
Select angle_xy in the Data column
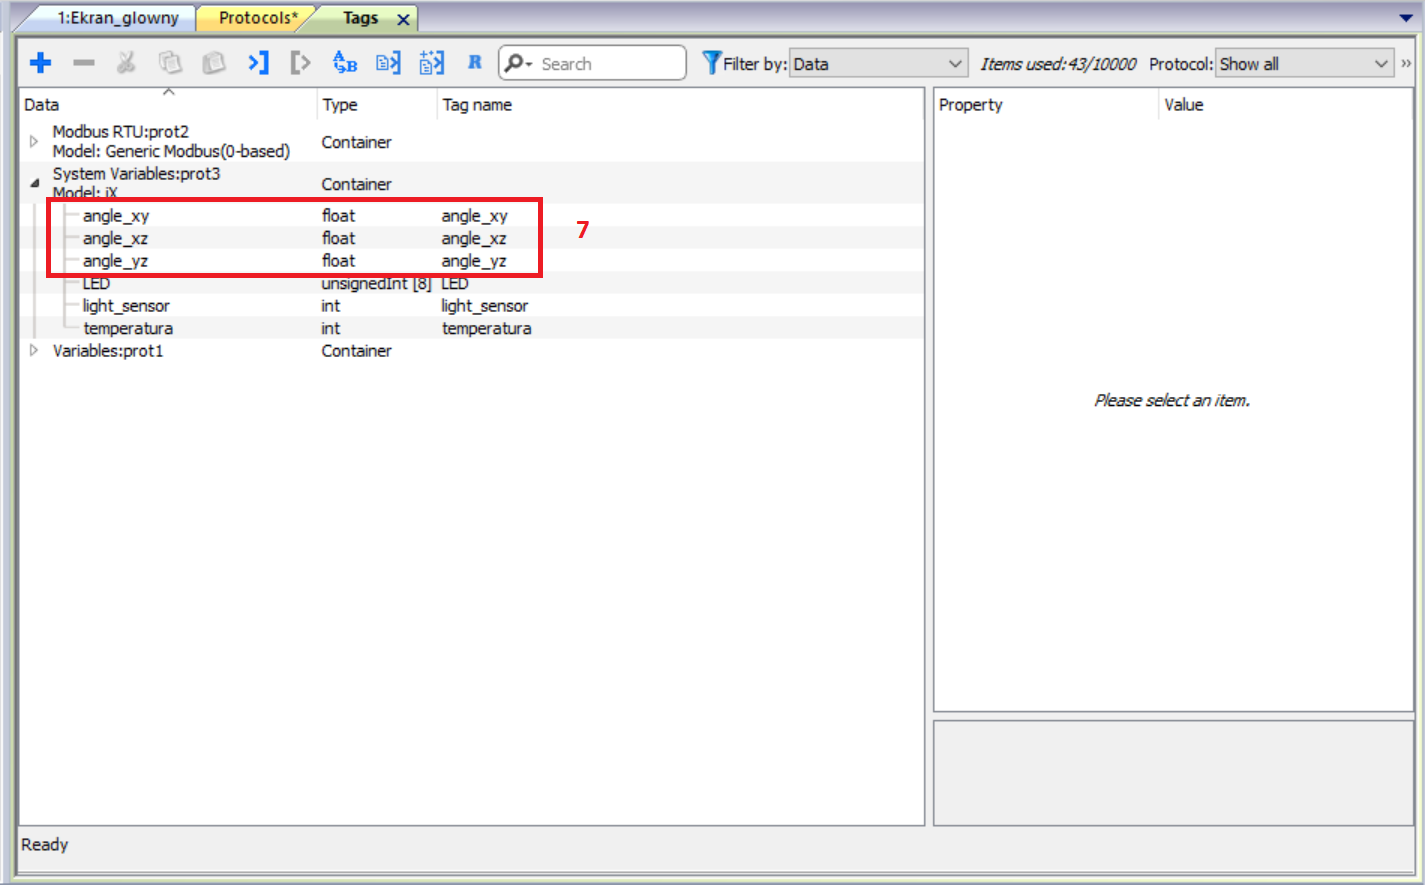tap(116, 216)
